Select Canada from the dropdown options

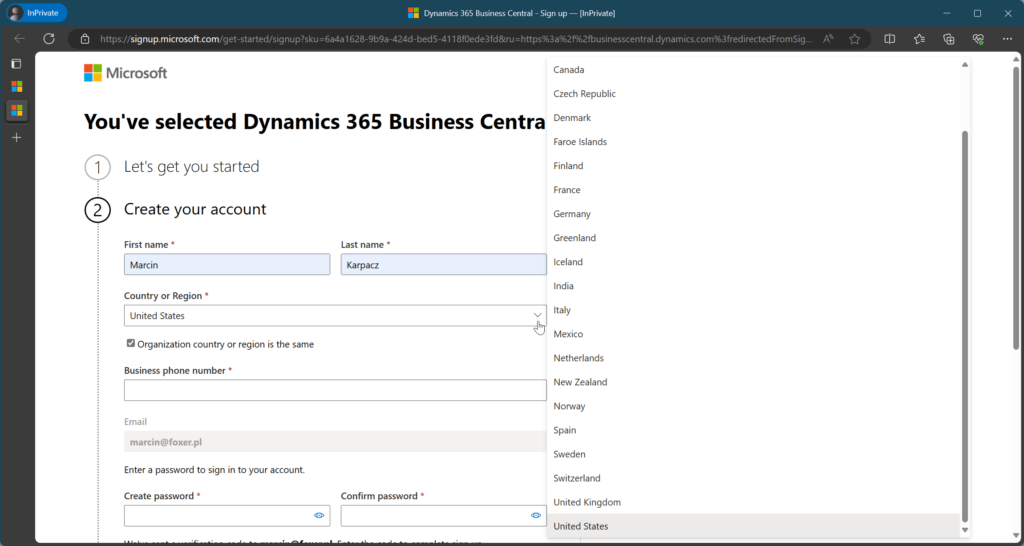569,70
